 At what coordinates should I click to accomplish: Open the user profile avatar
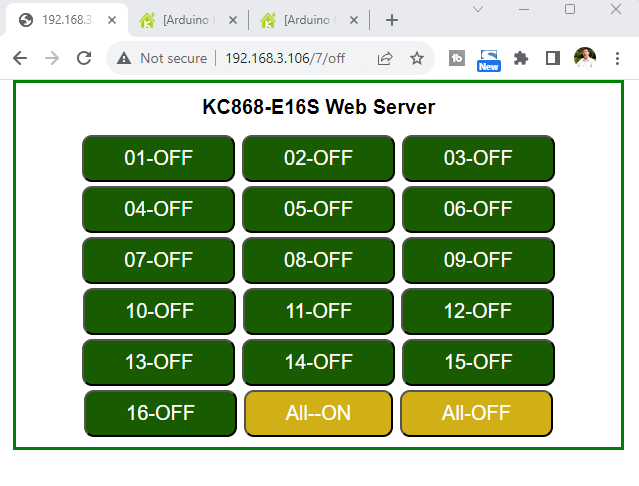tap(584, 59)
